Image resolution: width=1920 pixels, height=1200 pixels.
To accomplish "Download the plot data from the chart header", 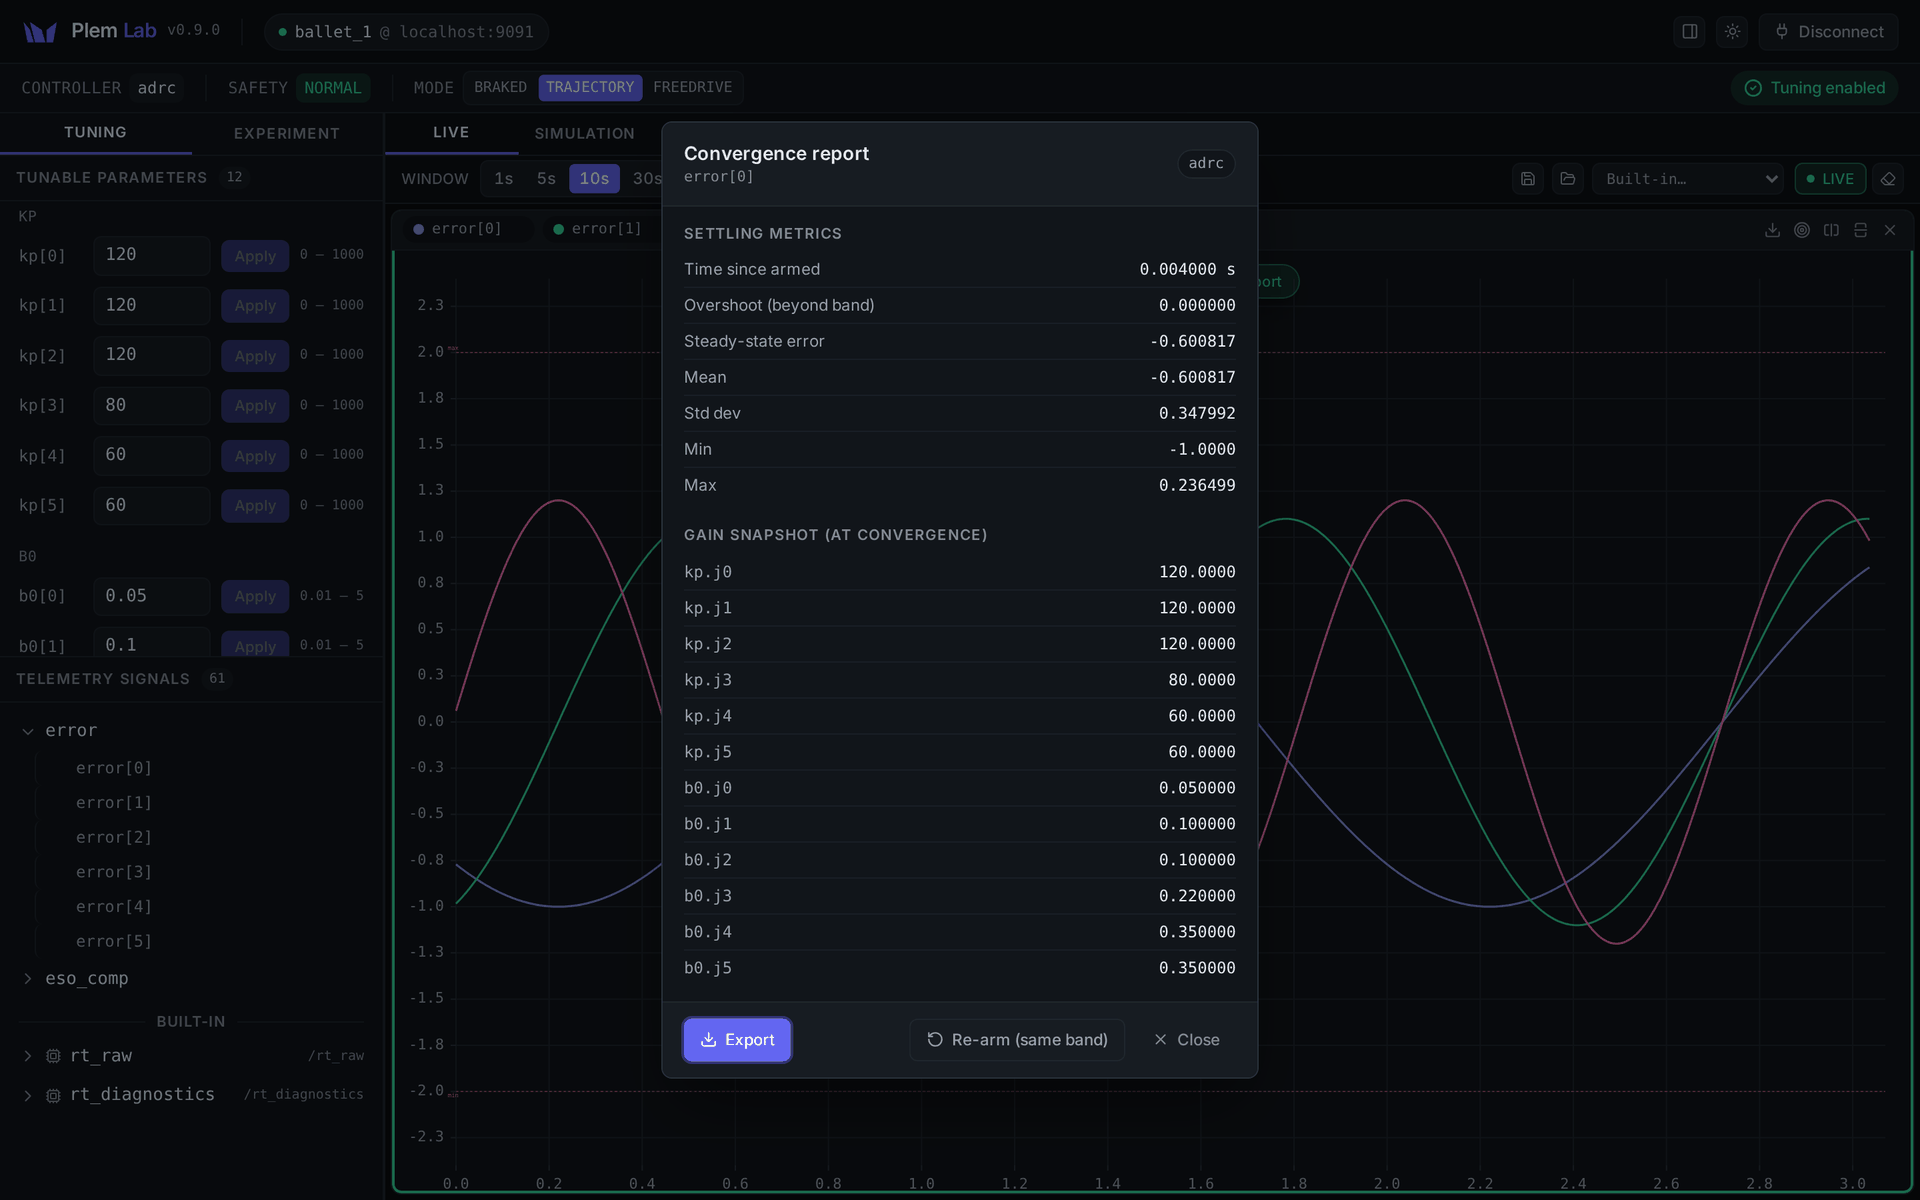I will click(1772, 230).
